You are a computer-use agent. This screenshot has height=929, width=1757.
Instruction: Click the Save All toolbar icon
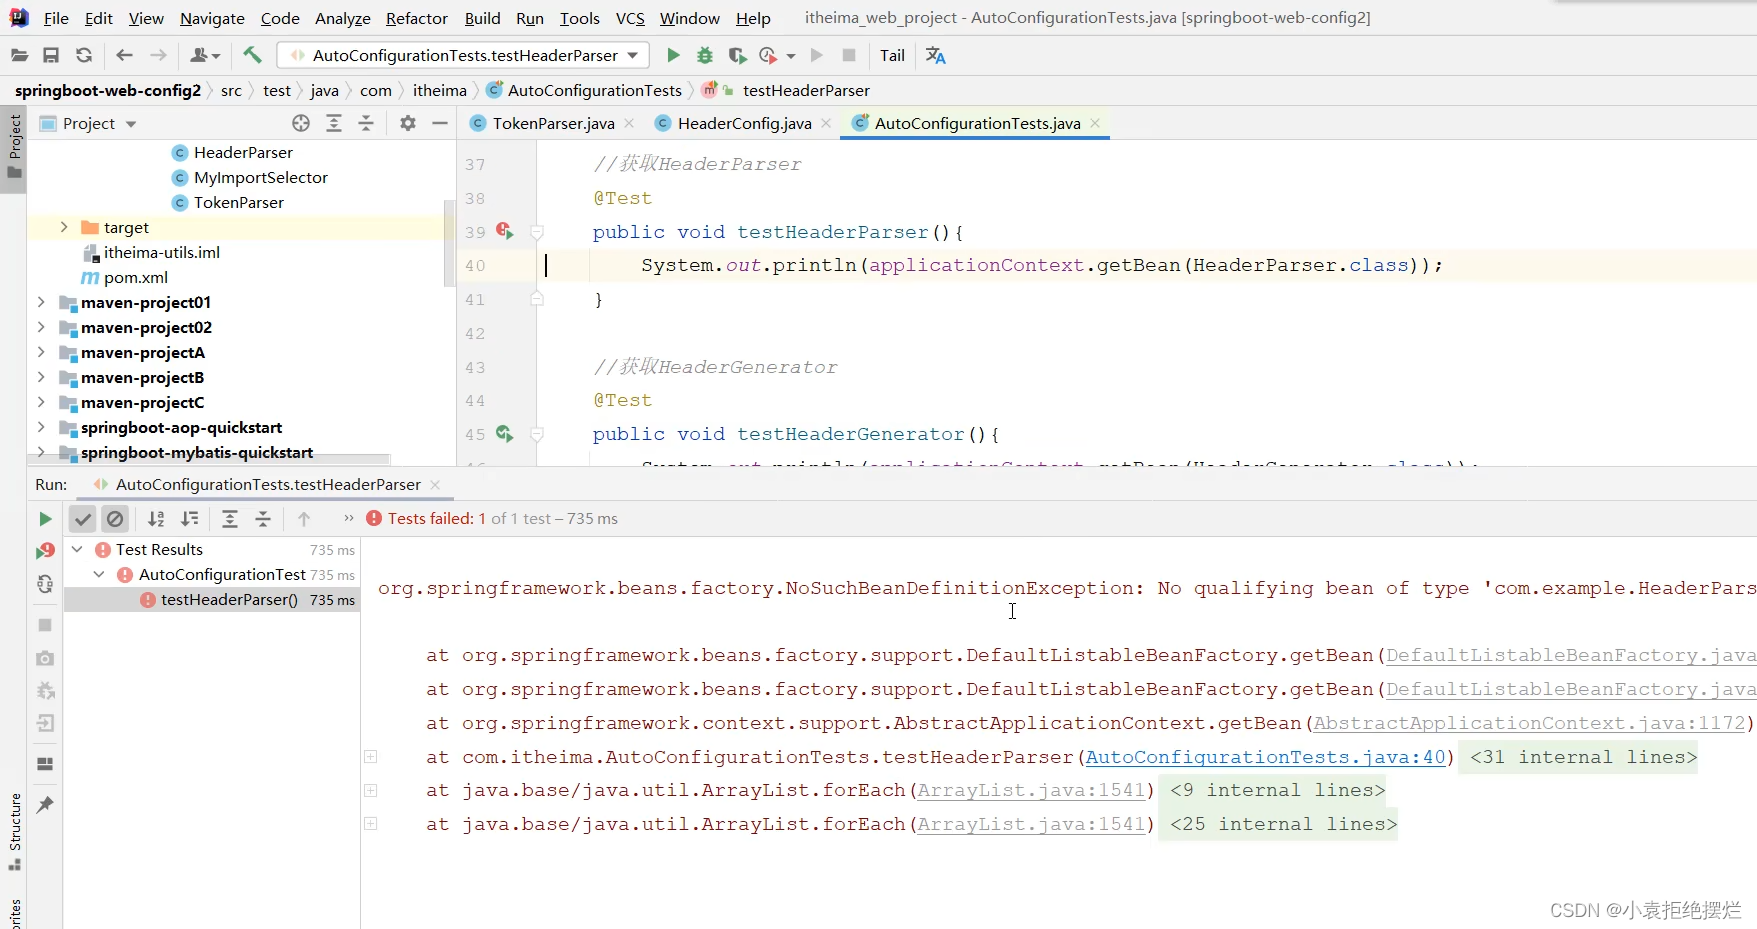(x=51, y=56)
